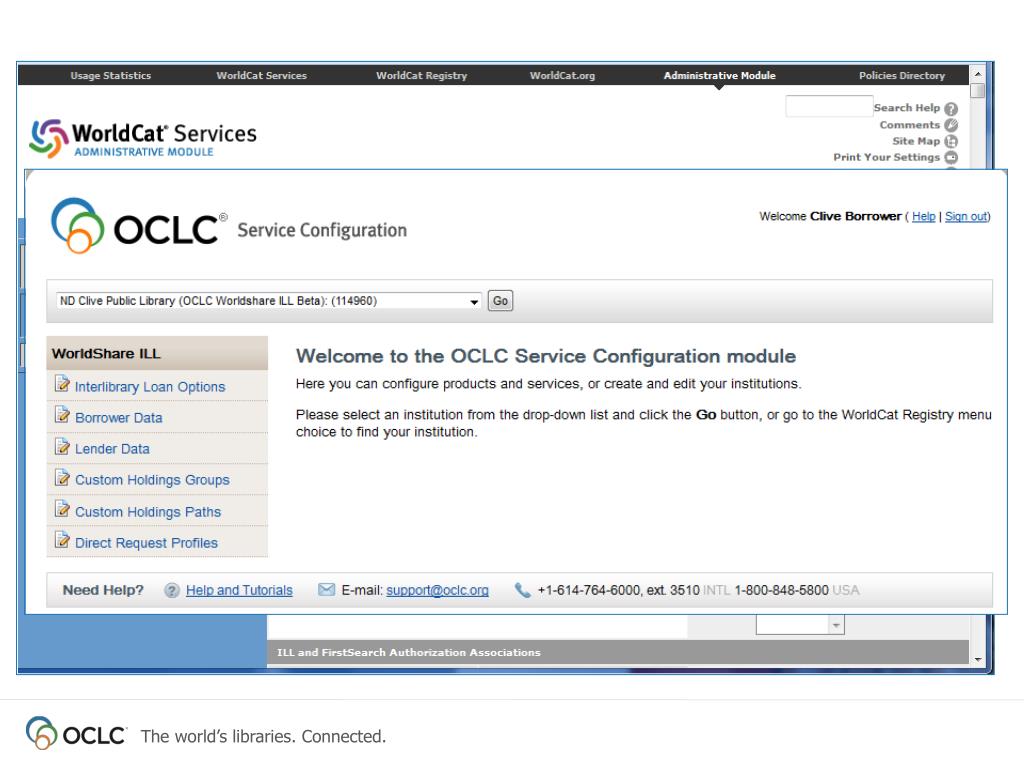Image resolution: width=1024 pixels, height=768 pixels.
Task: Open the Custom Holdings Paths link
Action: (x=148, y=512)
